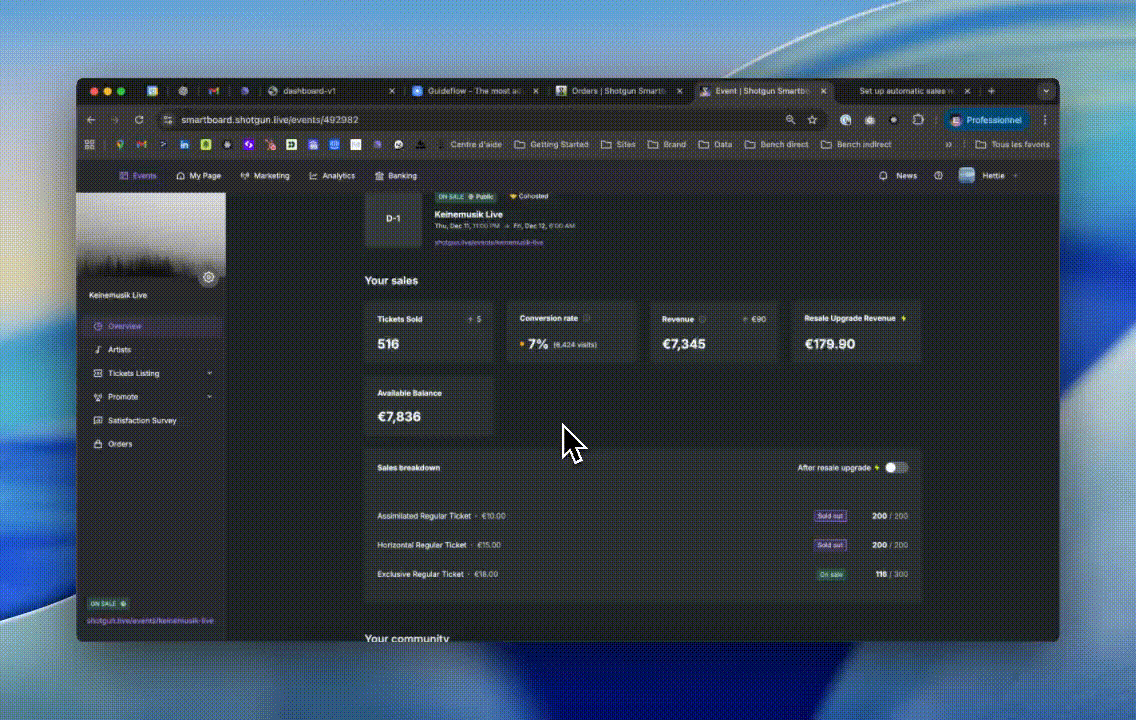1136x720 pixels.
Task: Switch to the dashboard-v1 browser tab
Action: point(330,91)
